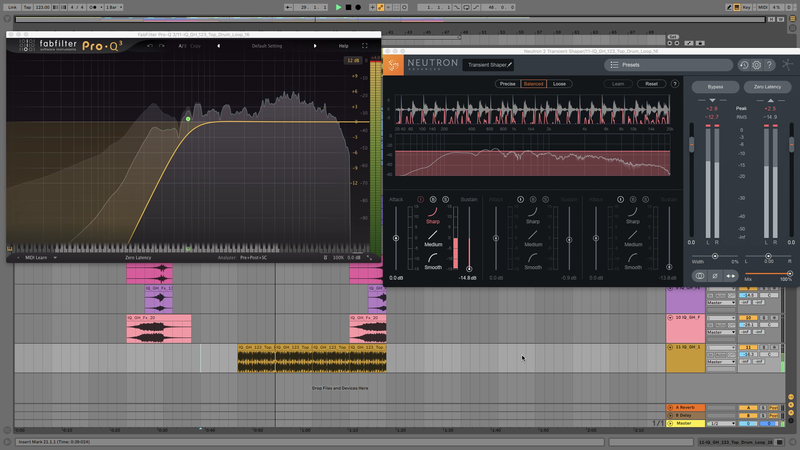The height and width of the screenshot is (450, 800).
Task: Redo in FabFilter Pro-Q 3
Action: tap(162, 46)
